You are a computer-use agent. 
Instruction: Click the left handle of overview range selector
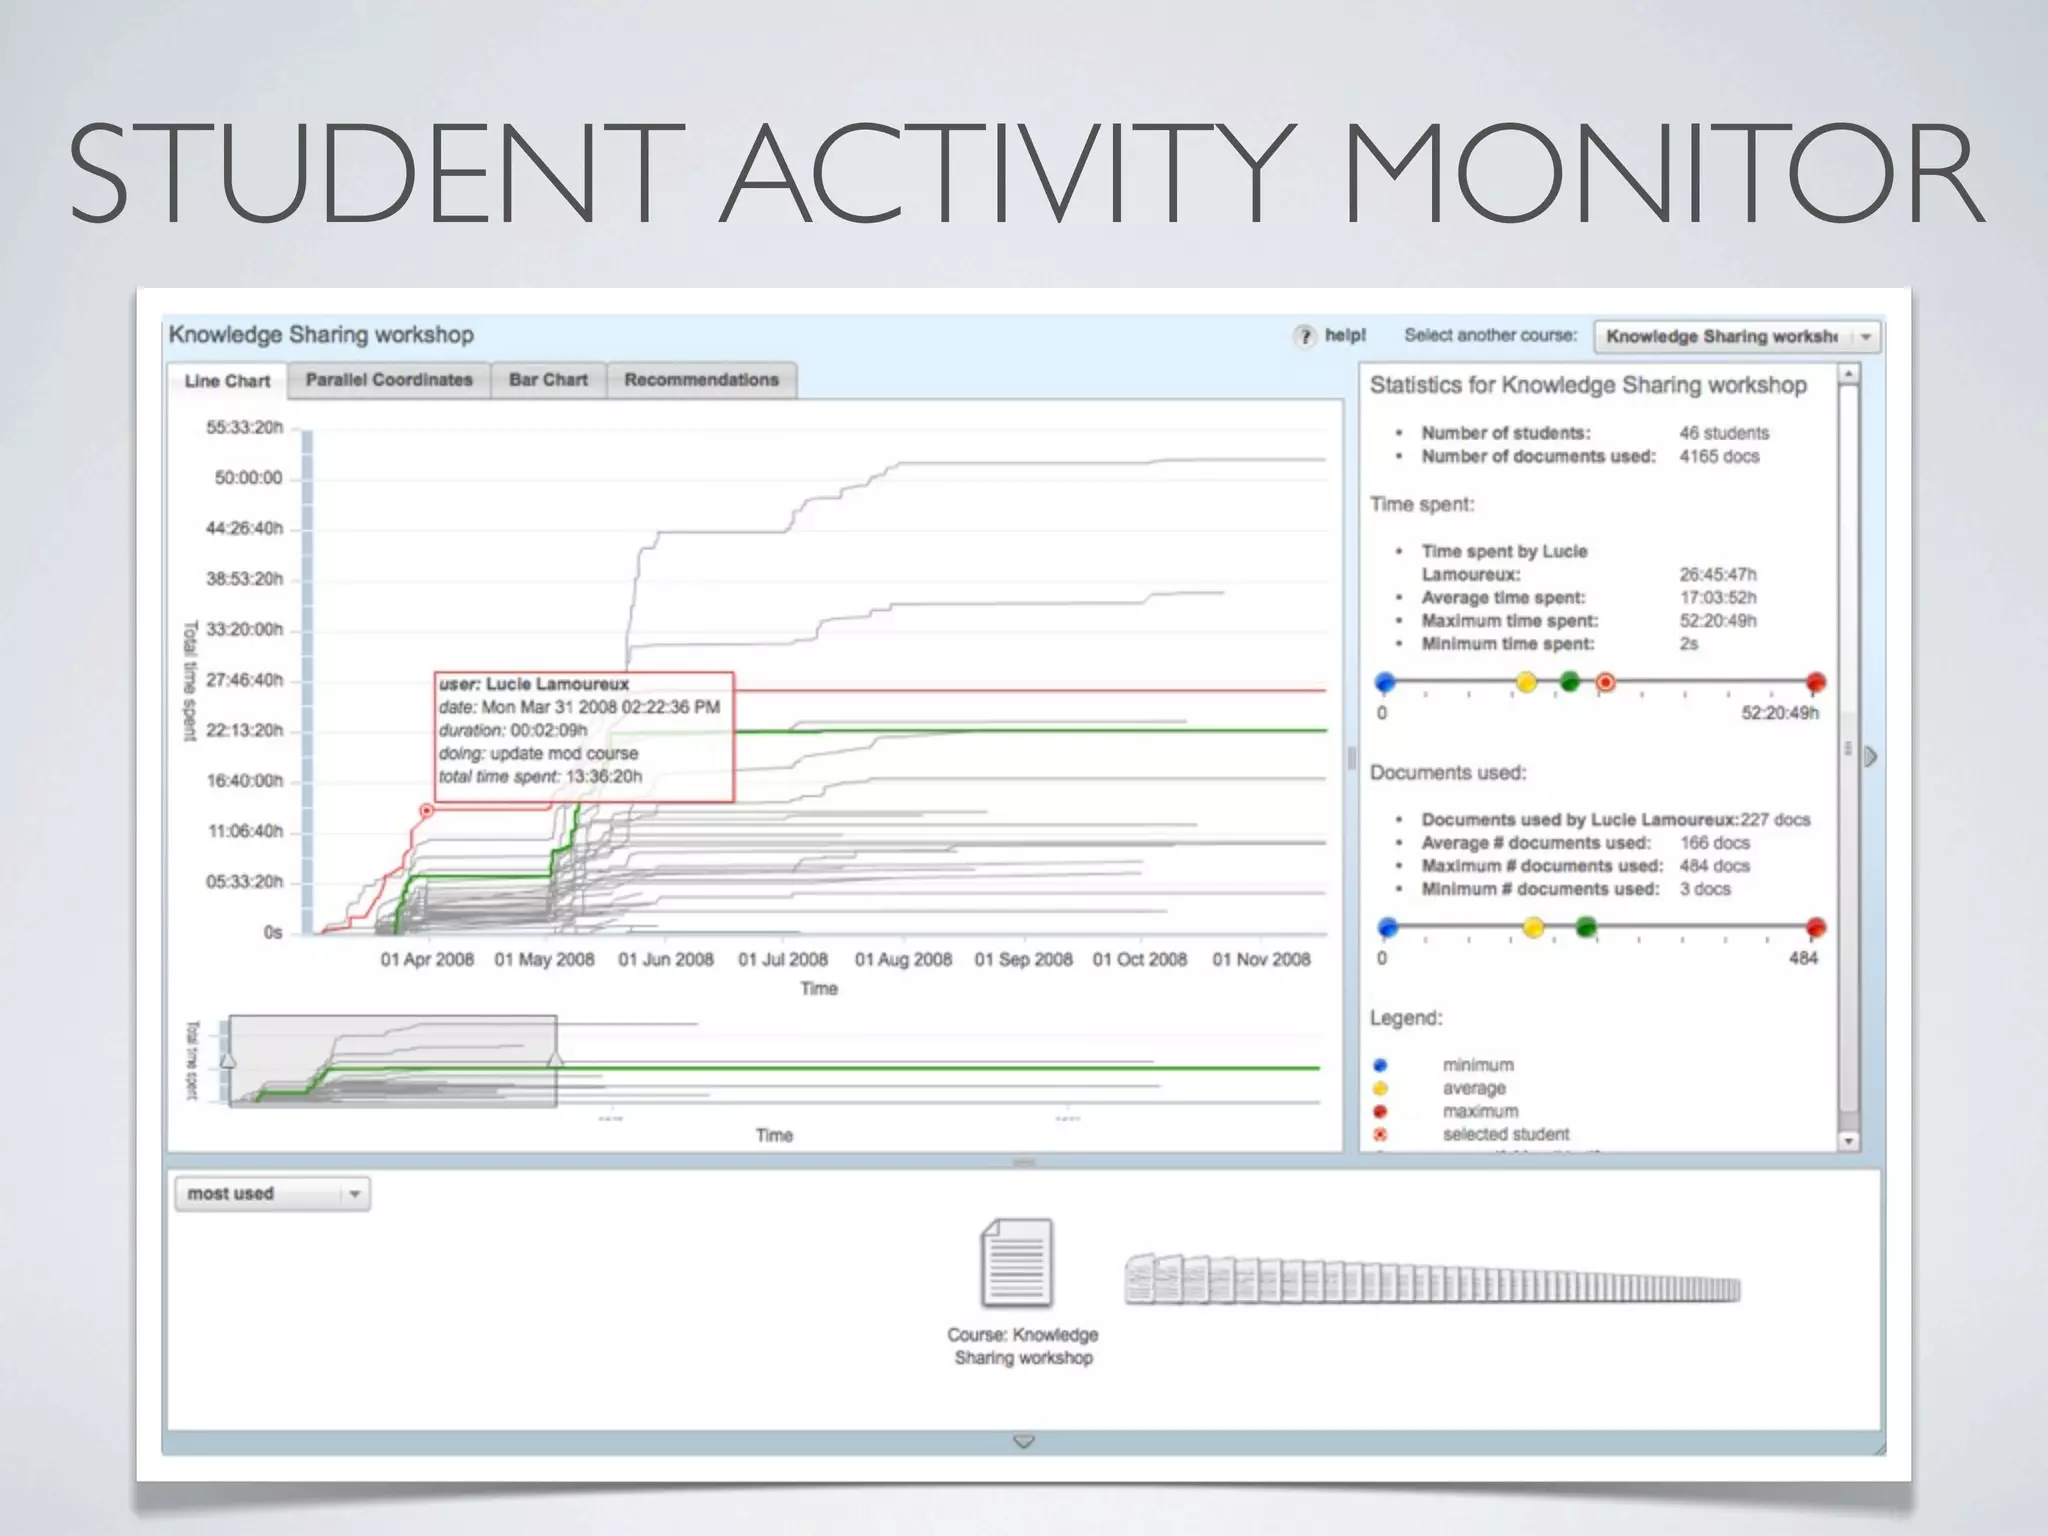(228, 1059)
